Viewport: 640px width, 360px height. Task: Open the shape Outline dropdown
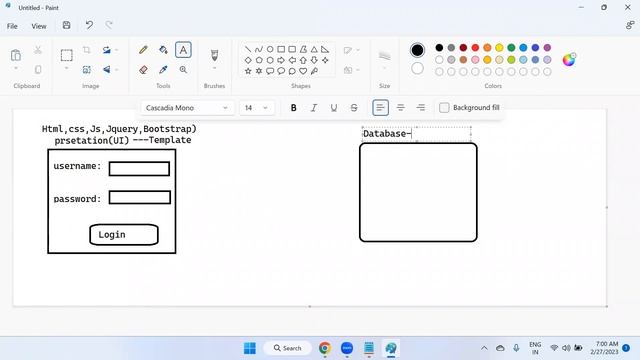coord(351,50)
